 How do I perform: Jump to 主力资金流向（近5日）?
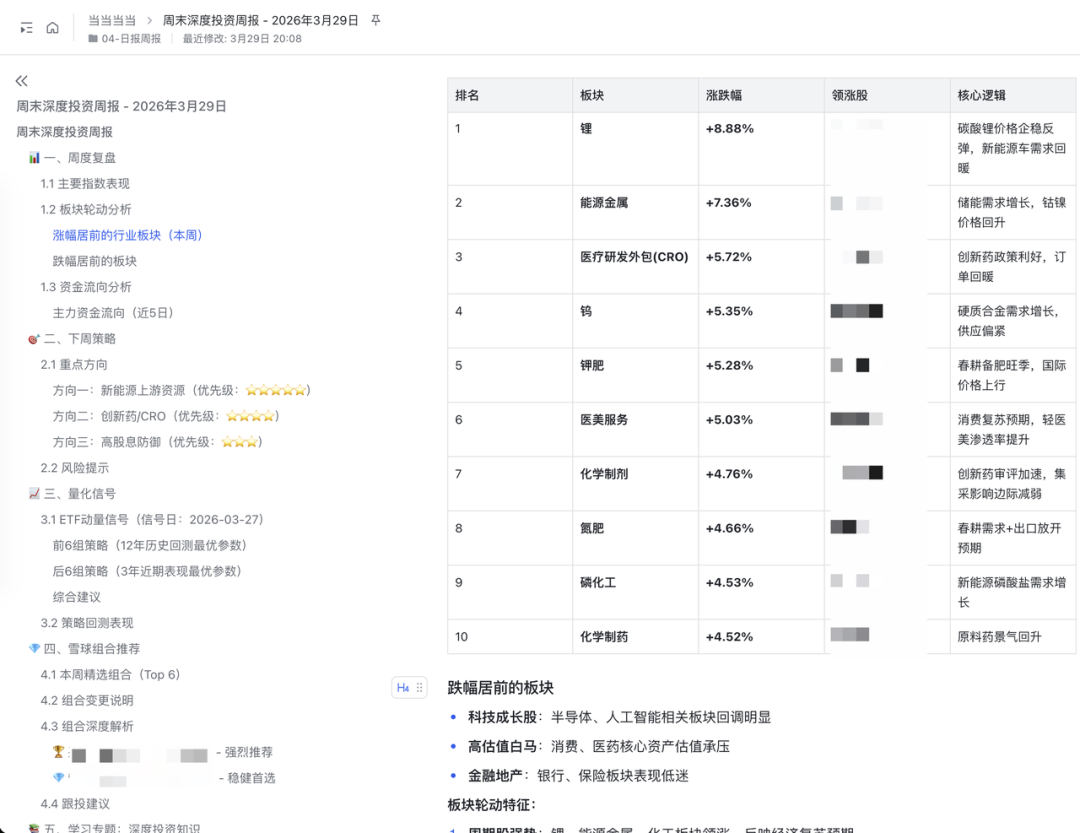click(114, 313)
